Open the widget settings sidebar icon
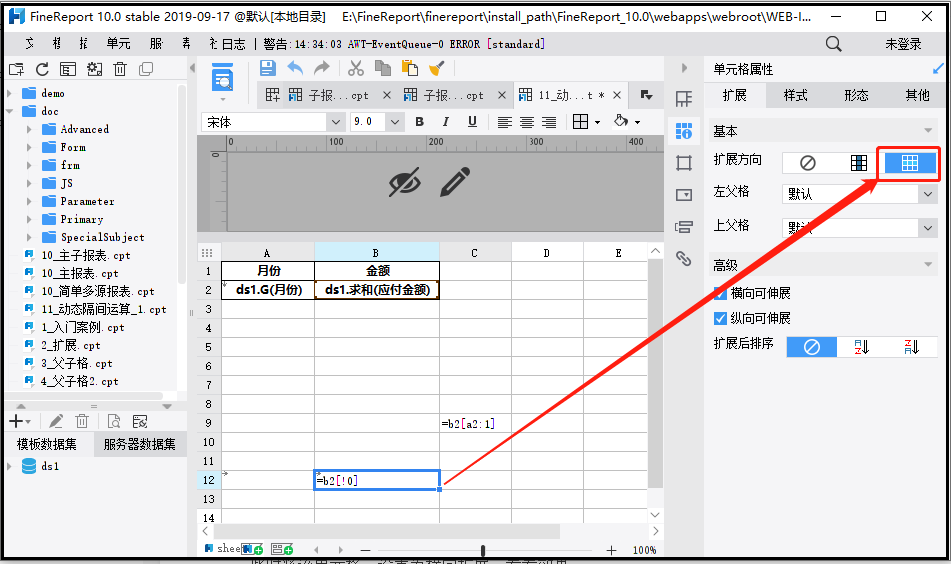 pyautogui.click(x=684, y=195)
